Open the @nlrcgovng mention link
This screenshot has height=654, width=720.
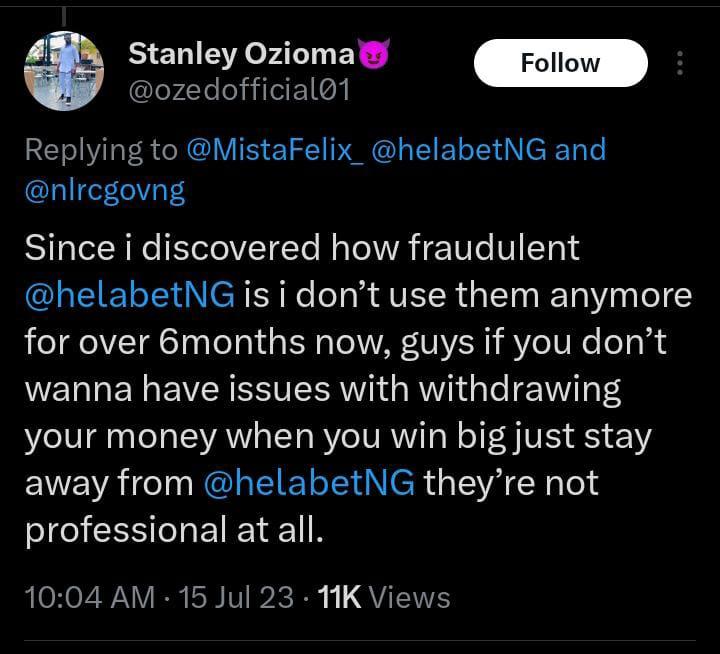(x=105, y=191)
